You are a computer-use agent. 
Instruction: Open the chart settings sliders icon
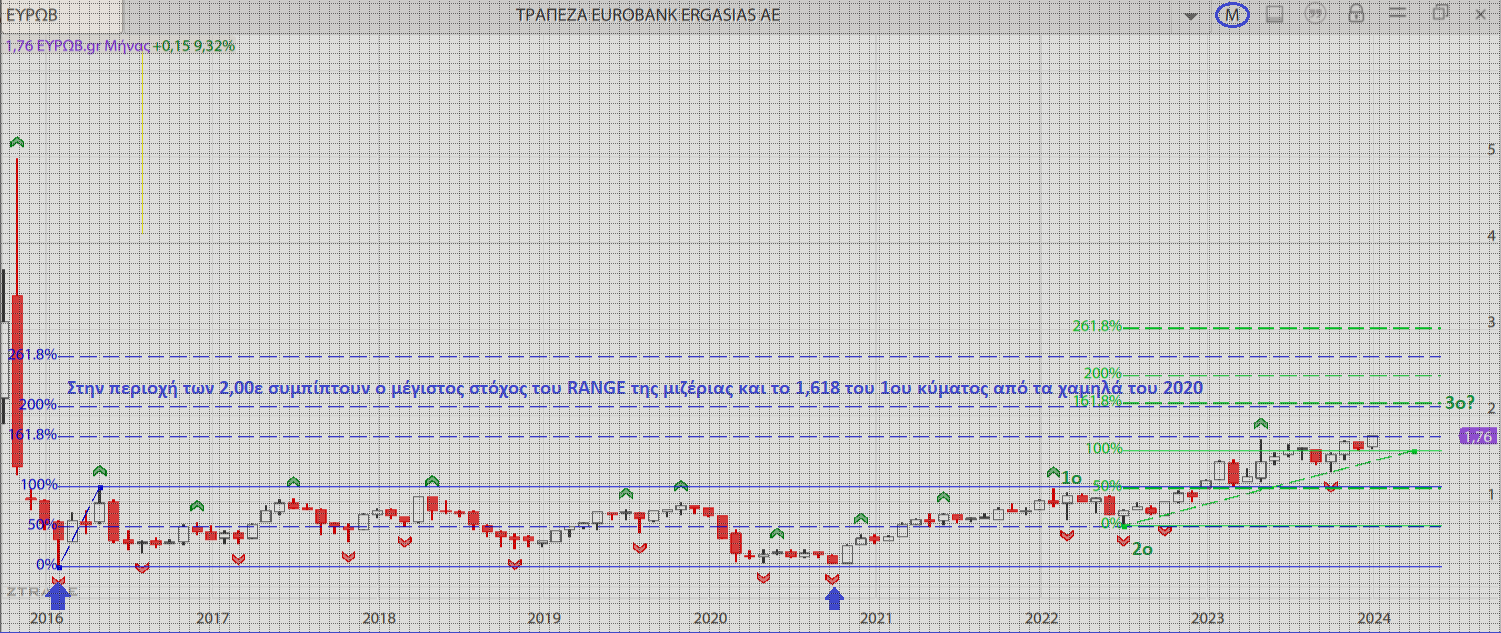(1397, 13)
